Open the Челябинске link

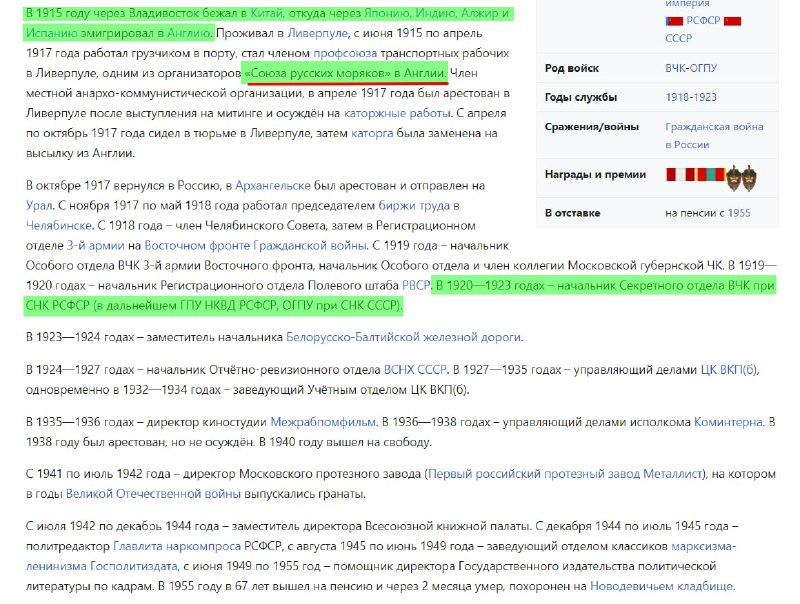click(x=59, y=225)
